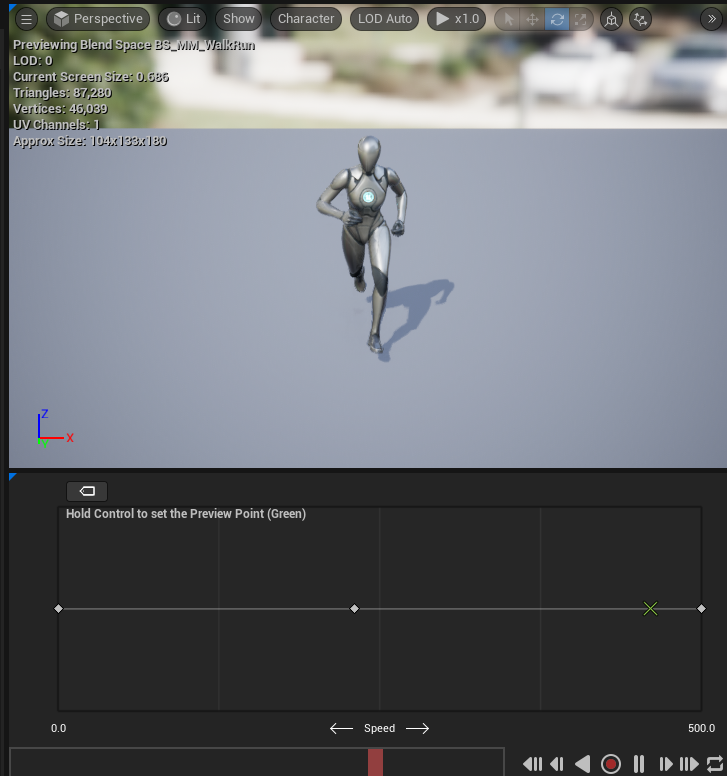This screenshot has width=727, height=776.
Task: Click the x1.0 playback speed button
Action: (x=455, y=19)
